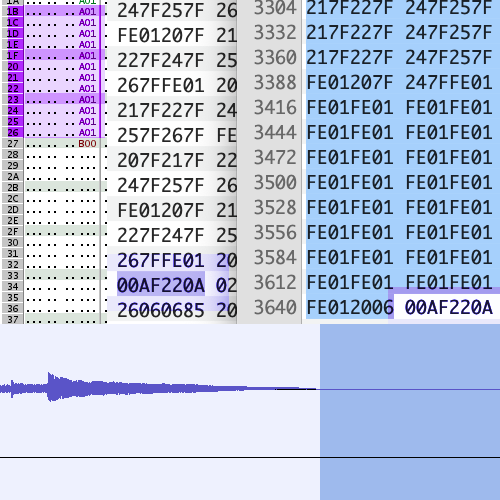Click offset label 3584
The image size is (500, 500).
[x=275, y=257]
